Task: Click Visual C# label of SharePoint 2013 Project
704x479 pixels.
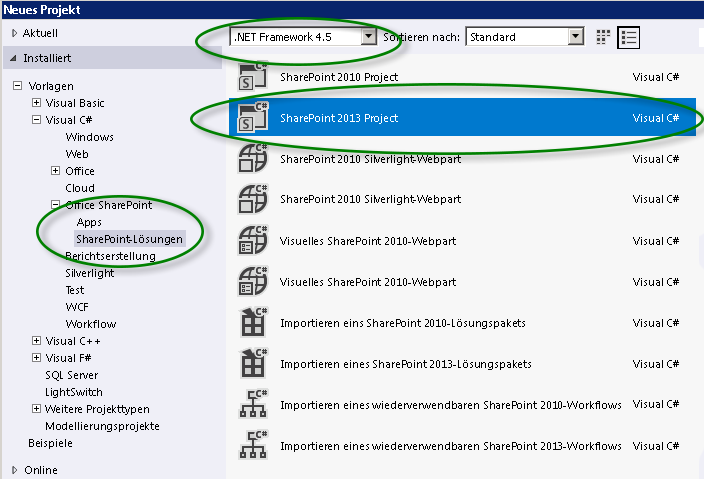Action: pyautogui.click(x=656, y=118)
